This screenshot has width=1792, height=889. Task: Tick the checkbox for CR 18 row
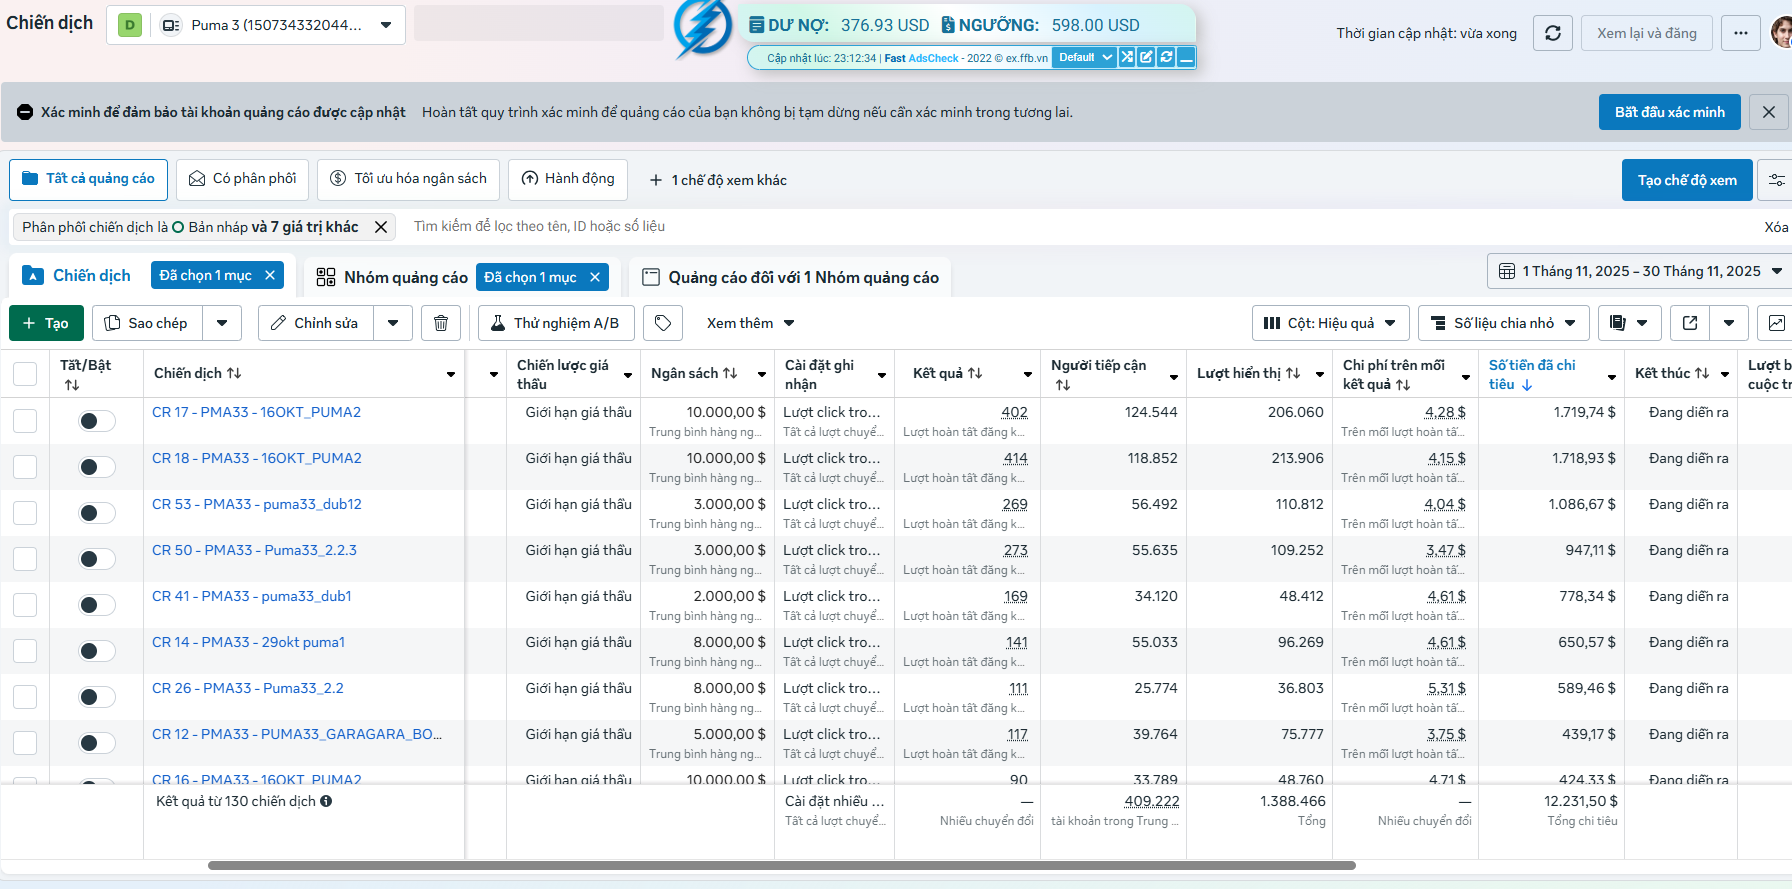[x=25, y=467]
